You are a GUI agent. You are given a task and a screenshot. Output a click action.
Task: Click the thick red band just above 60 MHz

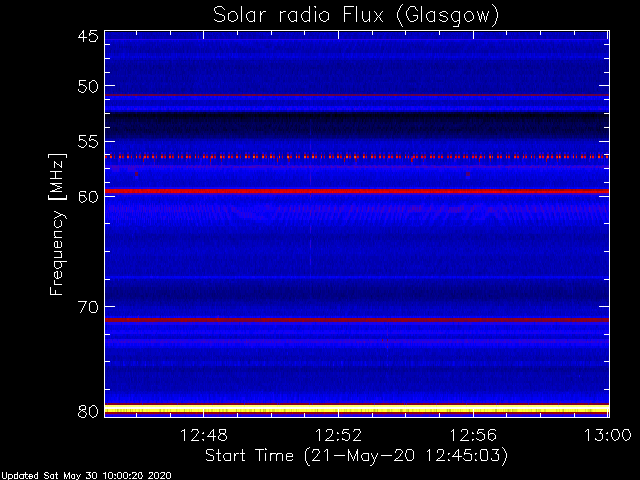[x=357, y=191]
